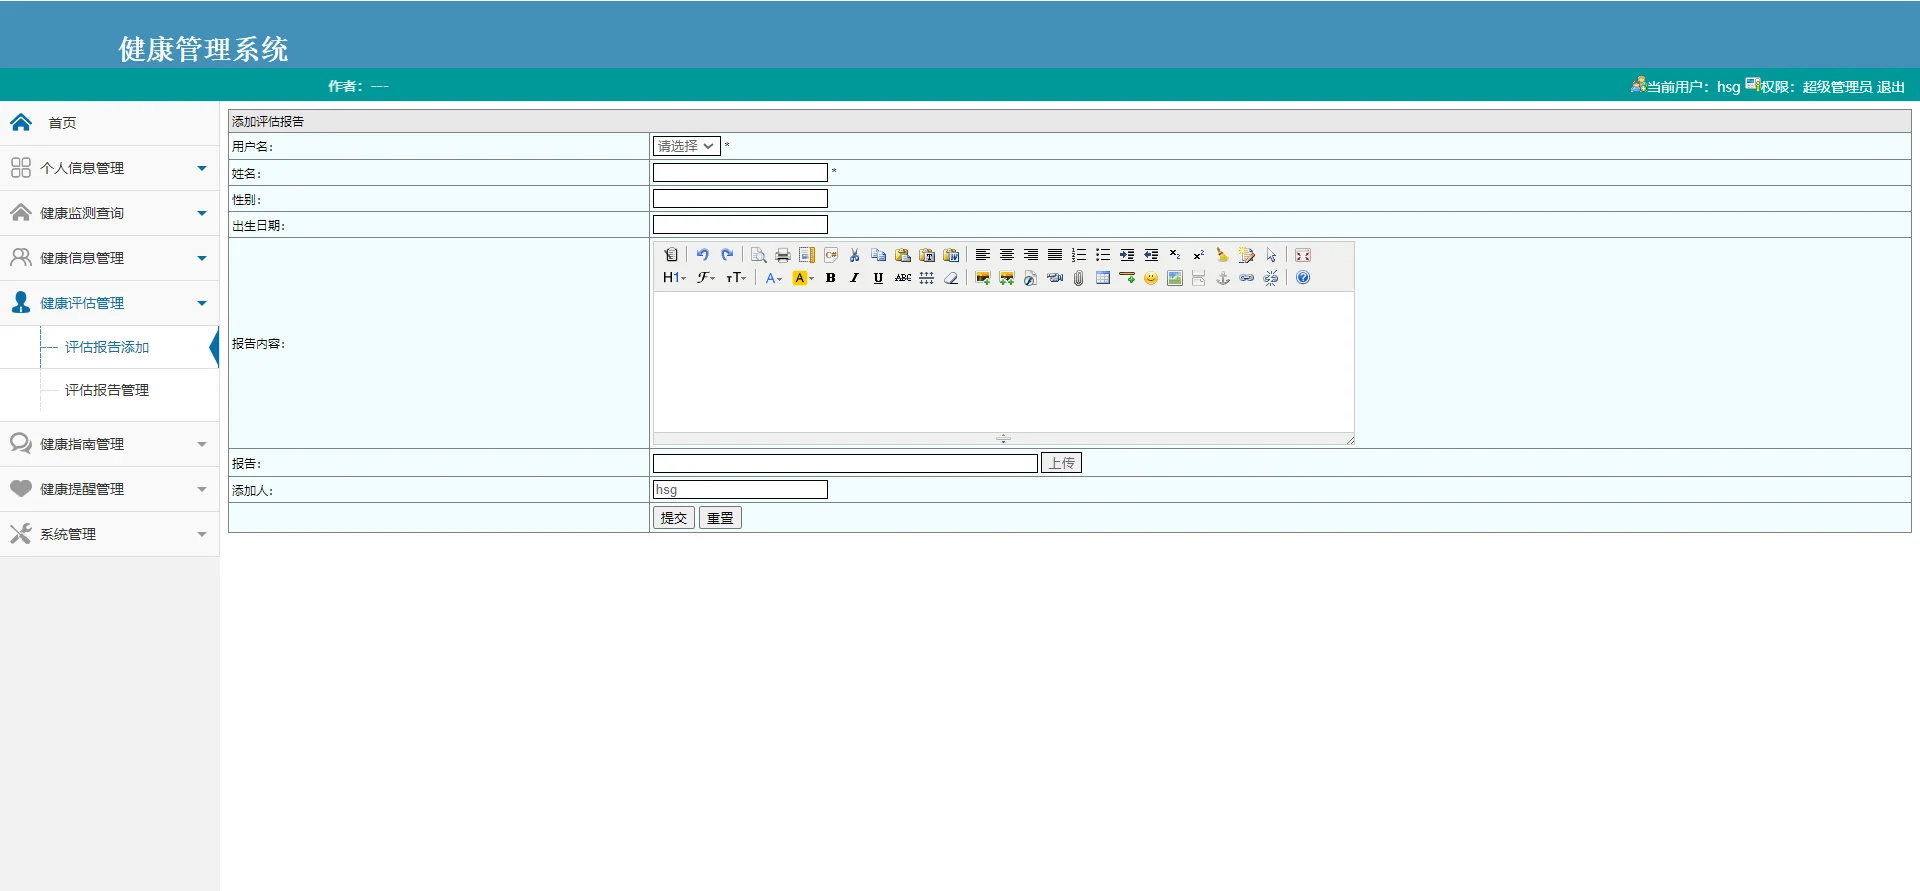Click the unlink broken-chain icon
The image size is (1920, 891).
1271,278
